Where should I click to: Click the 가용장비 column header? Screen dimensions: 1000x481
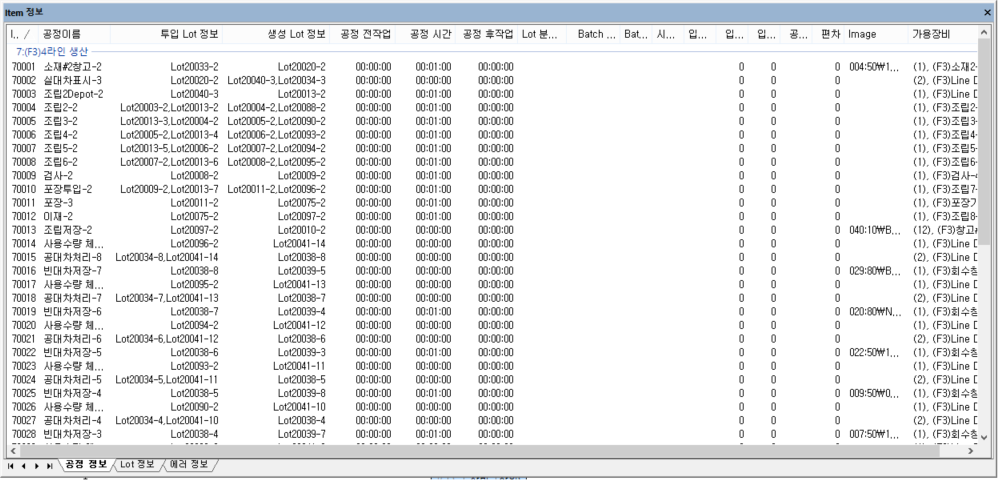(x=930, y=34)
